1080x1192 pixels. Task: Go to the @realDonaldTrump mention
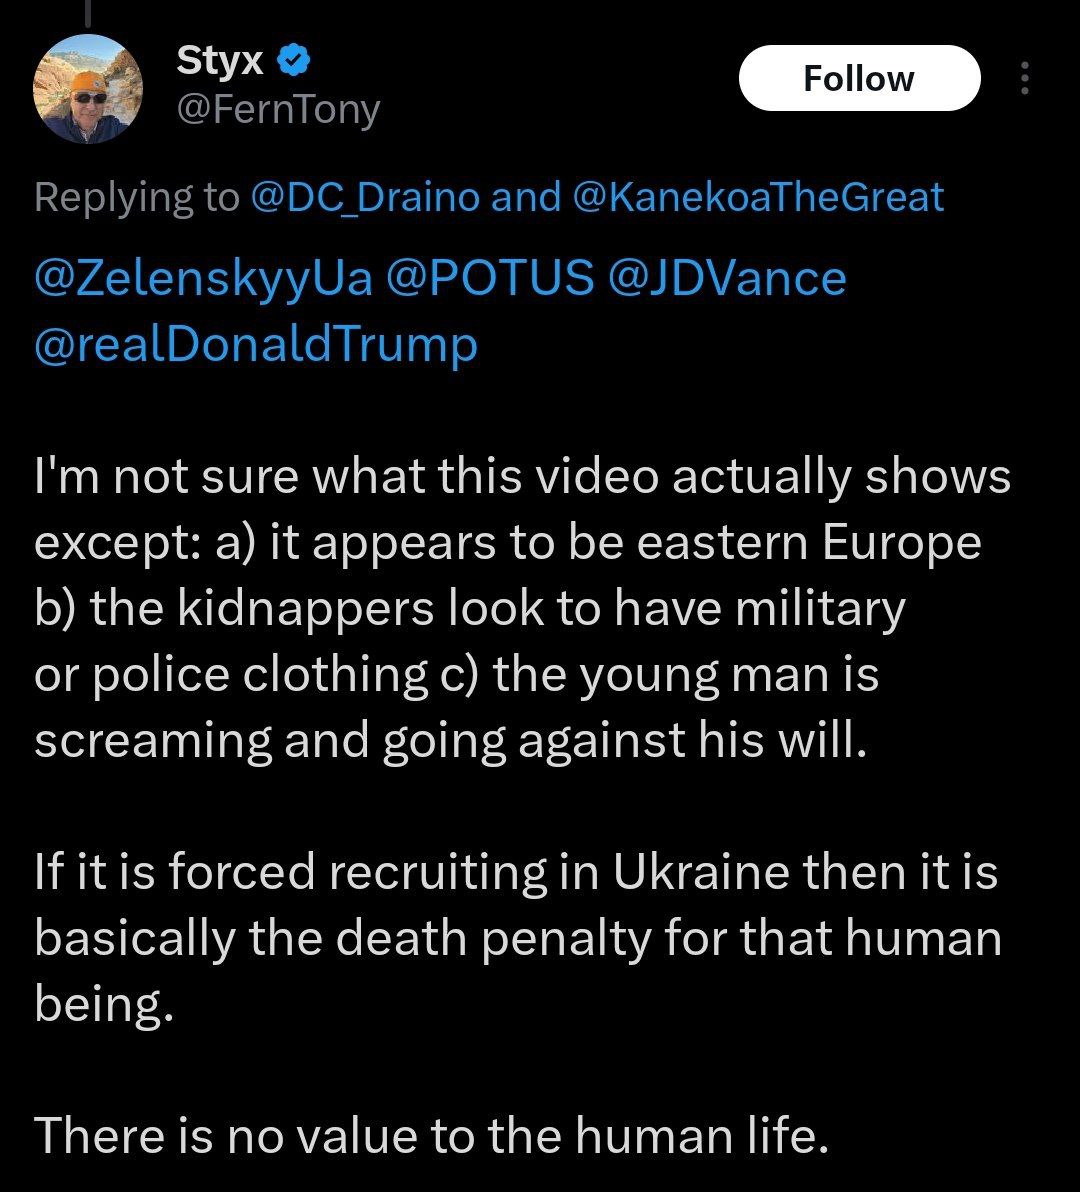tap(256, 344)
